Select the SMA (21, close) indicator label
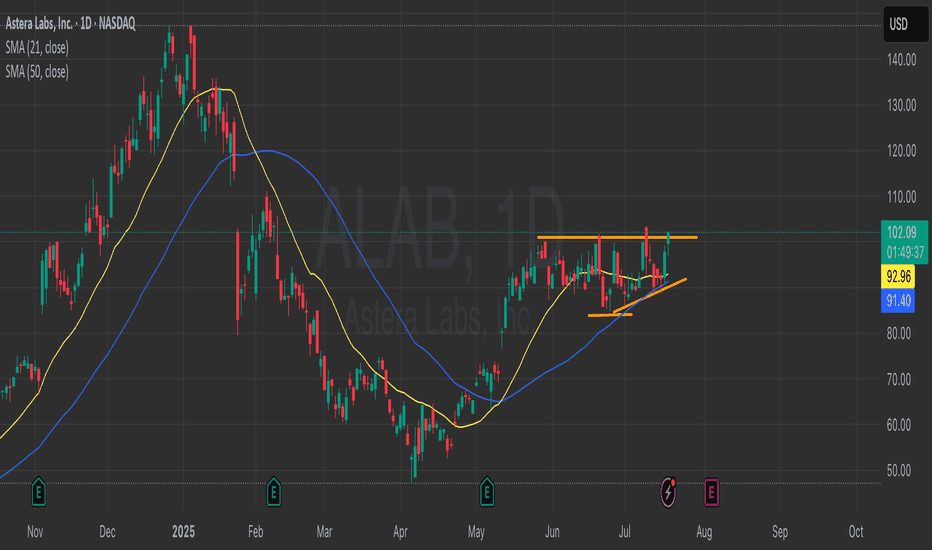This screenshot has width=932, height=550. (x=37, y=48)
